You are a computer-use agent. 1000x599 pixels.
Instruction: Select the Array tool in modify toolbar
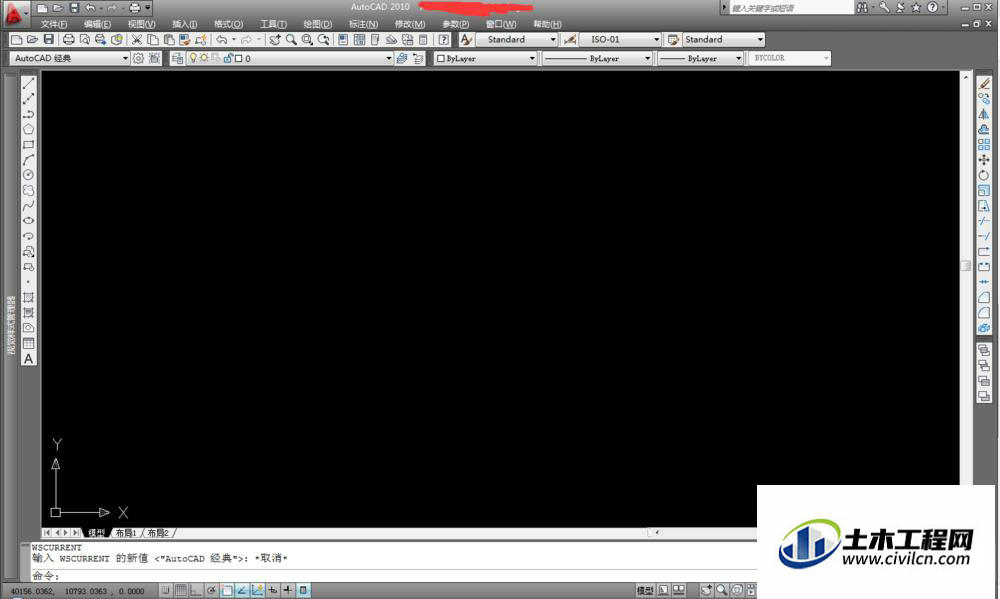click(984, 145)
